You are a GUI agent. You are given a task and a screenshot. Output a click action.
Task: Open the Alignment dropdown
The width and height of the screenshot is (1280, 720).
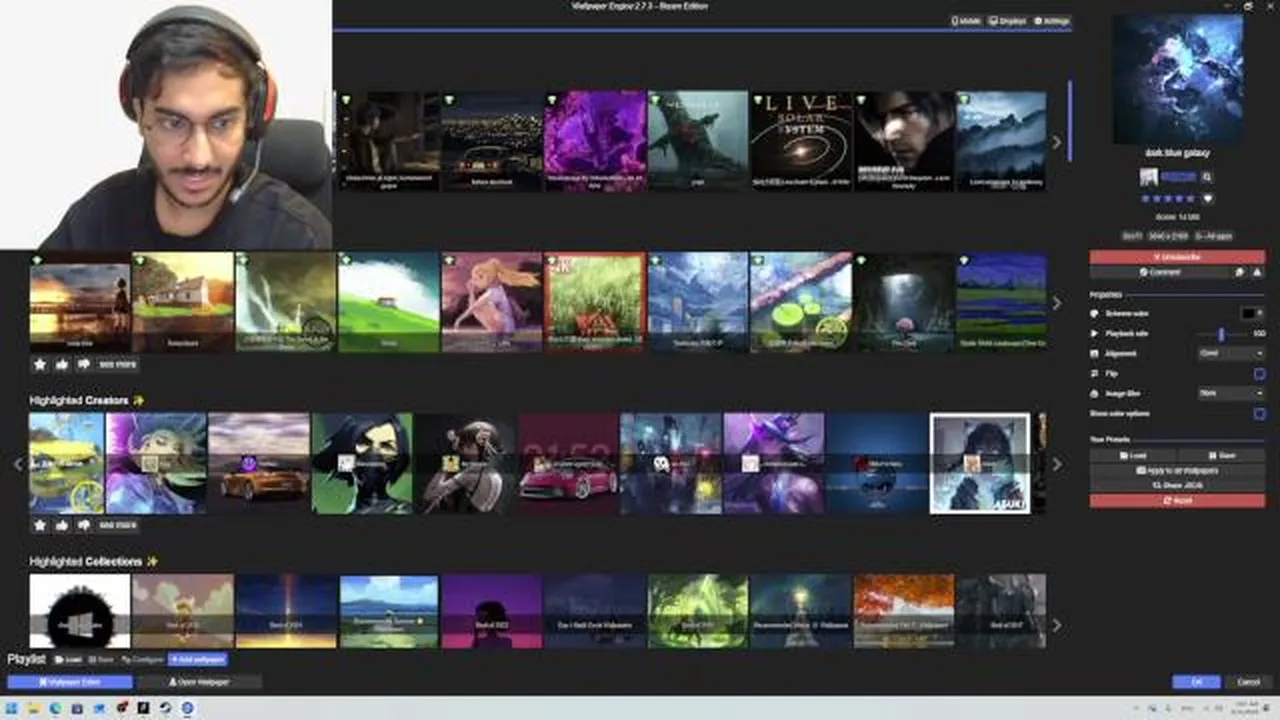pos(1231,353)
